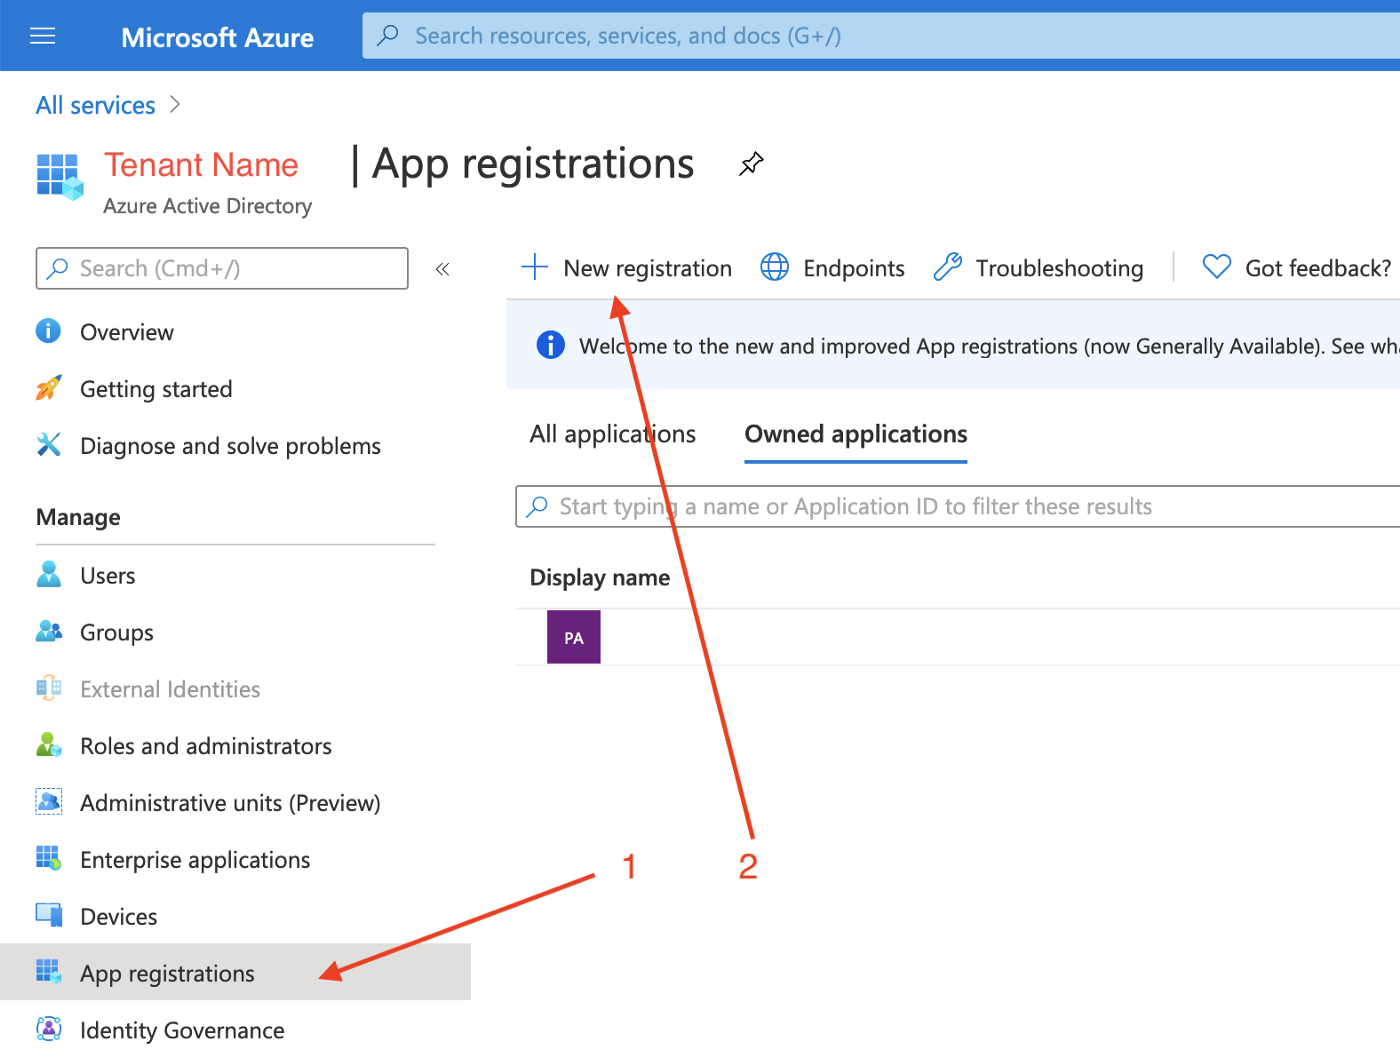This screenshot has width=1400, height=1057.
Task: Sort by Display name column header
Action: 600,578
